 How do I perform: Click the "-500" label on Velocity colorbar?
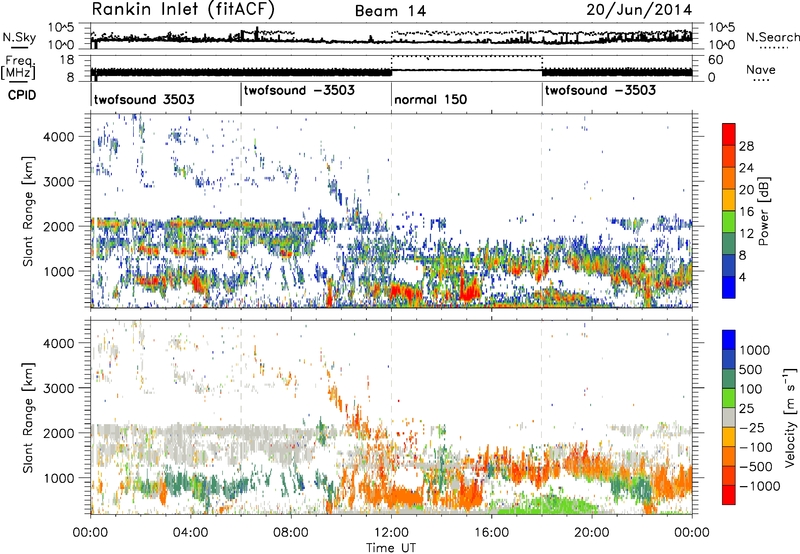(x=756, y=466)
